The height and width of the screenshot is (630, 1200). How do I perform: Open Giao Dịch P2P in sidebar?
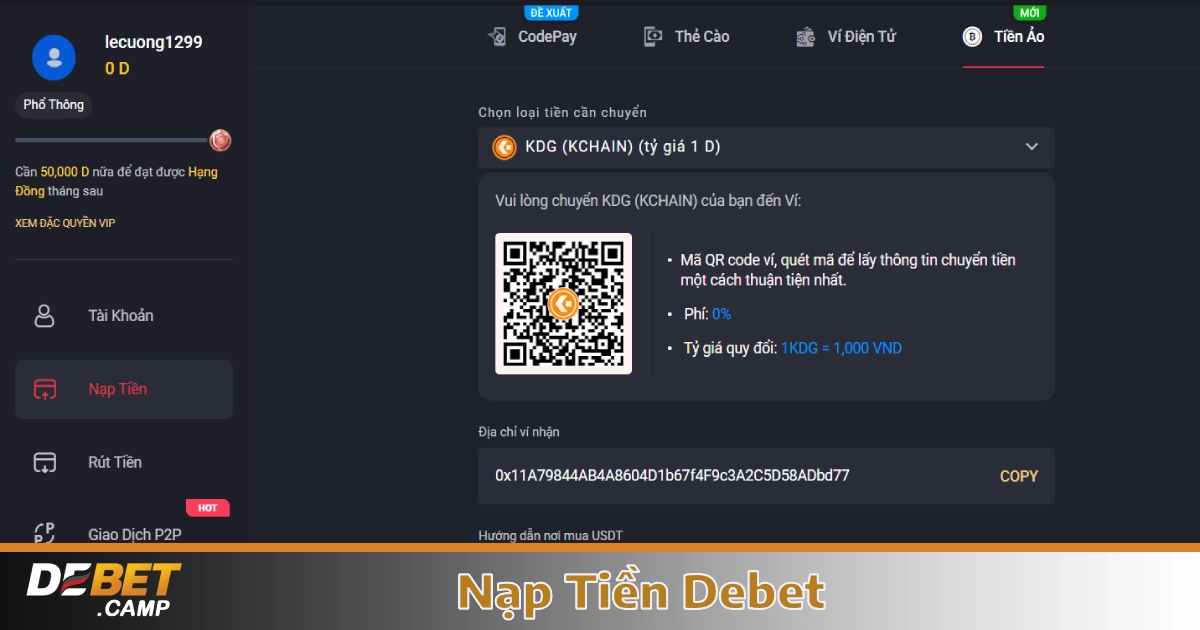point(124,534)
